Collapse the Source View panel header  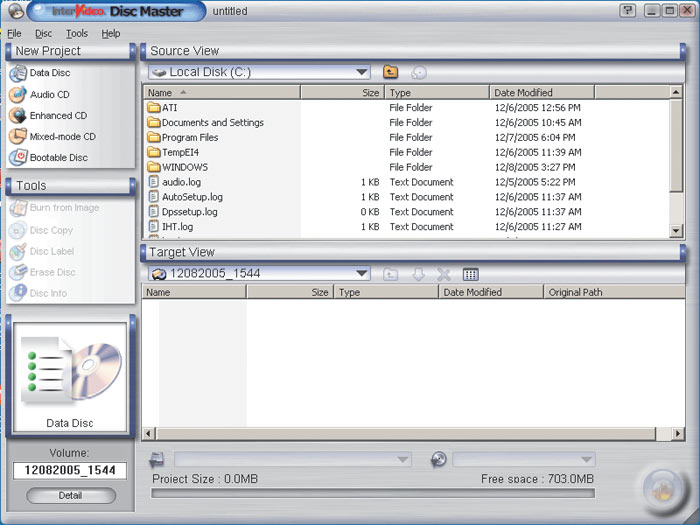point(413,51)
